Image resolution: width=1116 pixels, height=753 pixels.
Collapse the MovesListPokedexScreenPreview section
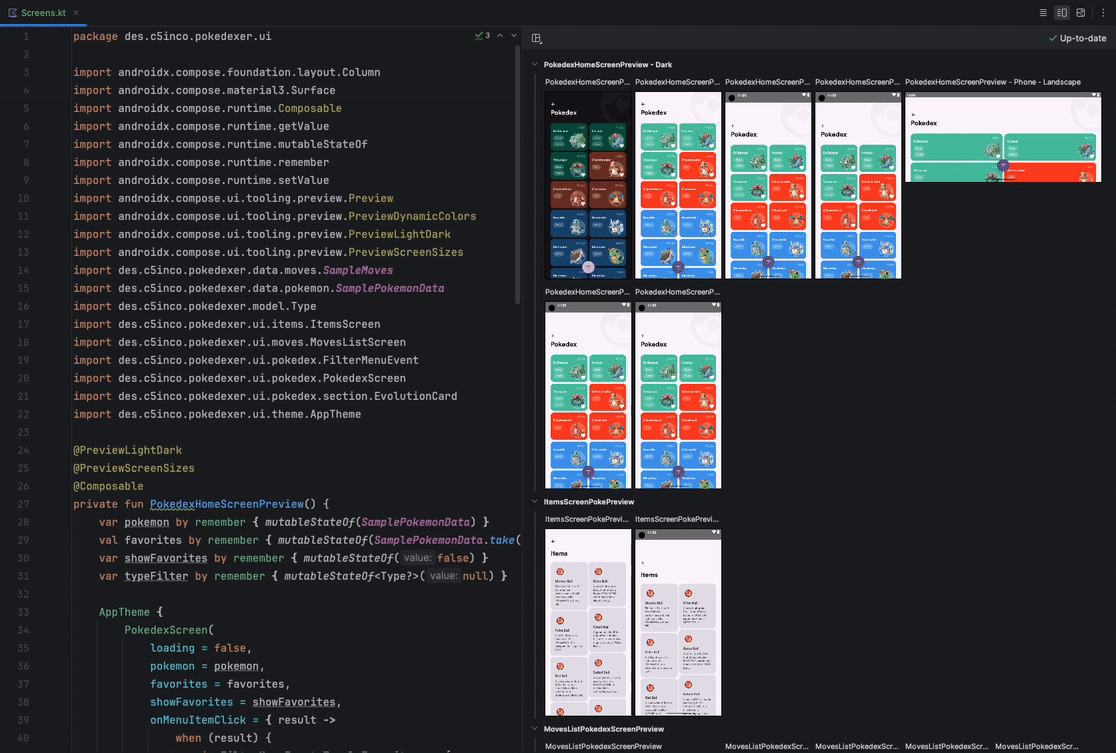(533, 728)
